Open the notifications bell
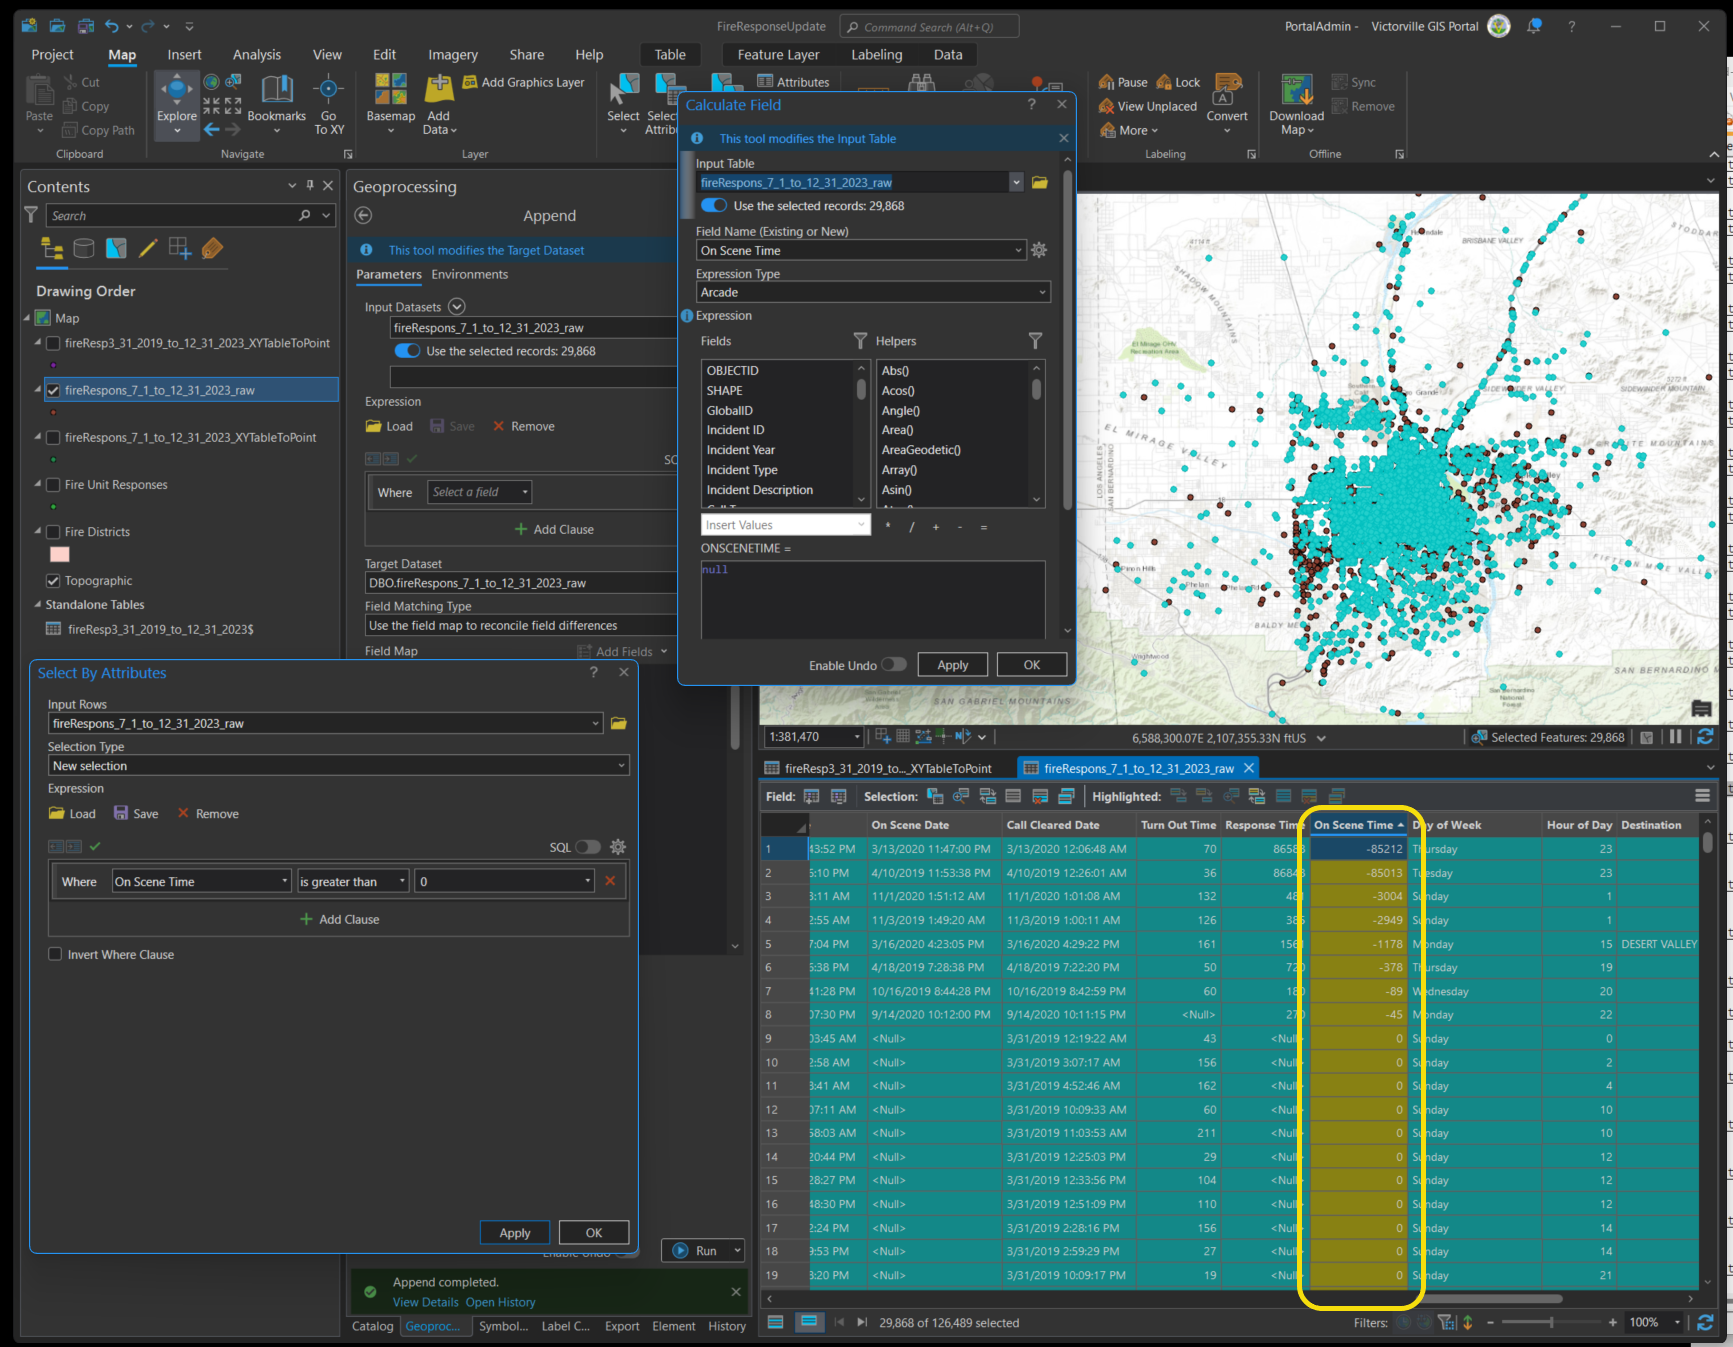Screen dimensions: 1733x1347 point(1534,26)
